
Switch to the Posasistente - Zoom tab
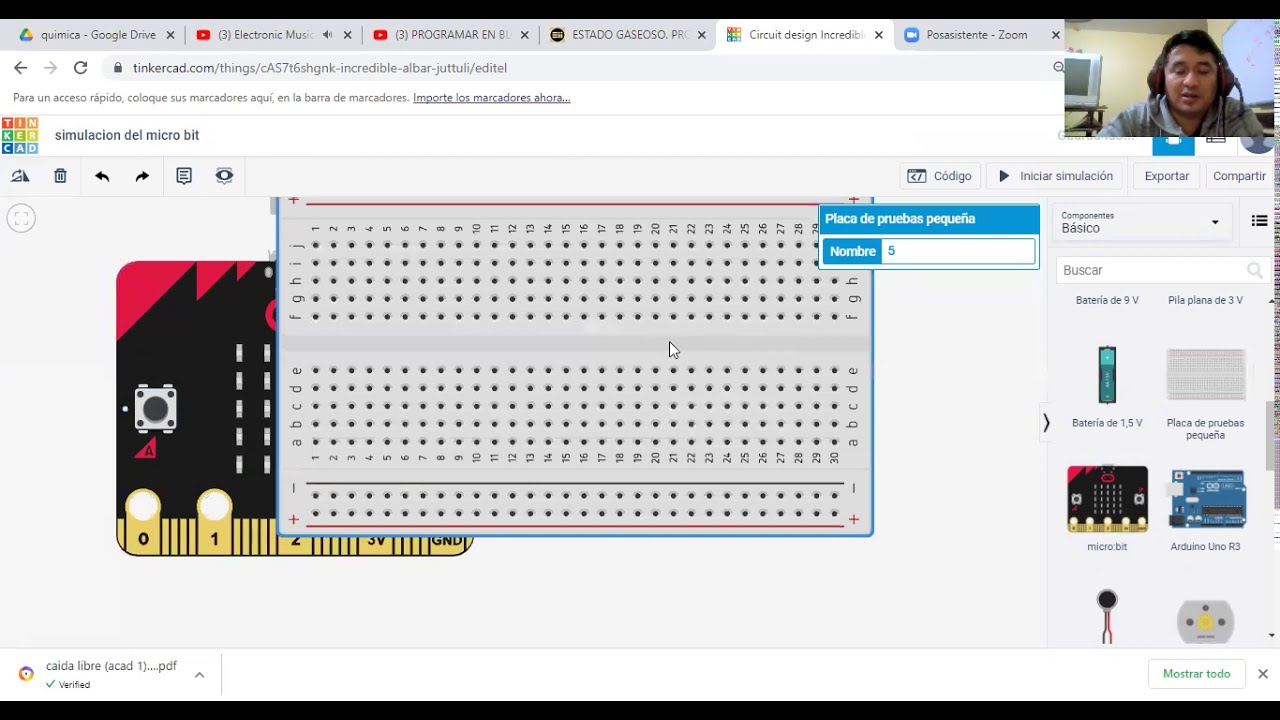click(x=976, y=35)
